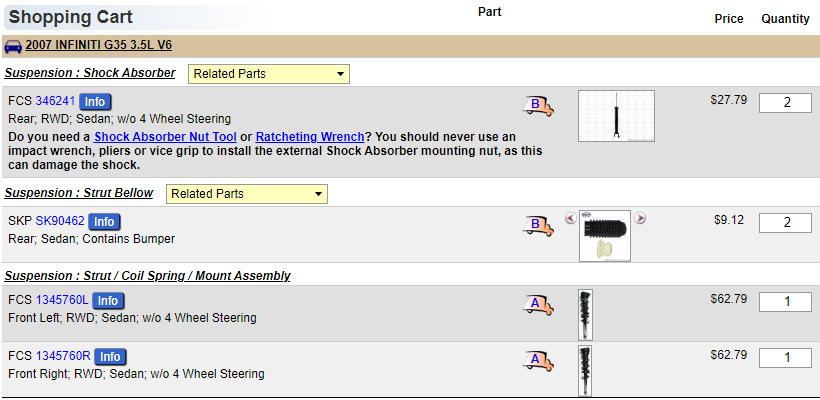Click the truck B icon for SKP SK90462
The image size is (820, 400).
point(537,225)
